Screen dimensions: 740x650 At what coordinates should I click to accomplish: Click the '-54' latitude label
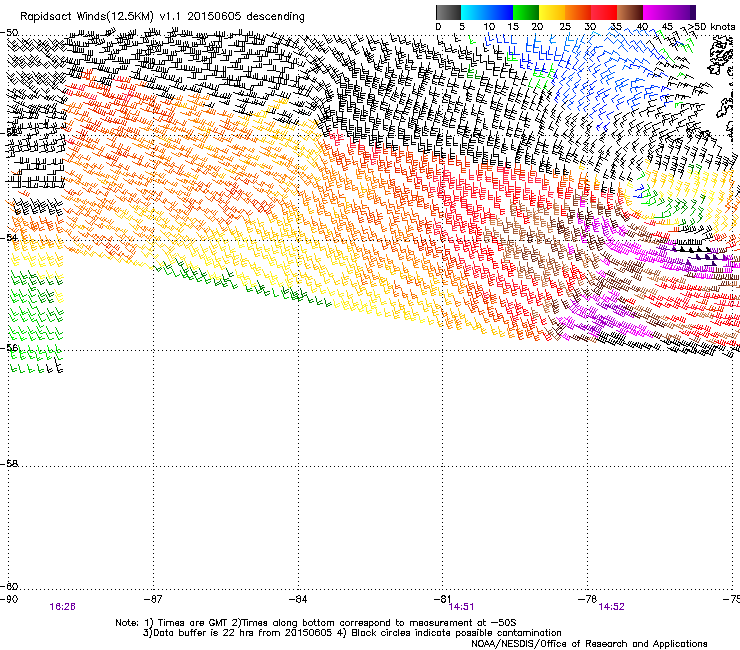coord(9,237)
